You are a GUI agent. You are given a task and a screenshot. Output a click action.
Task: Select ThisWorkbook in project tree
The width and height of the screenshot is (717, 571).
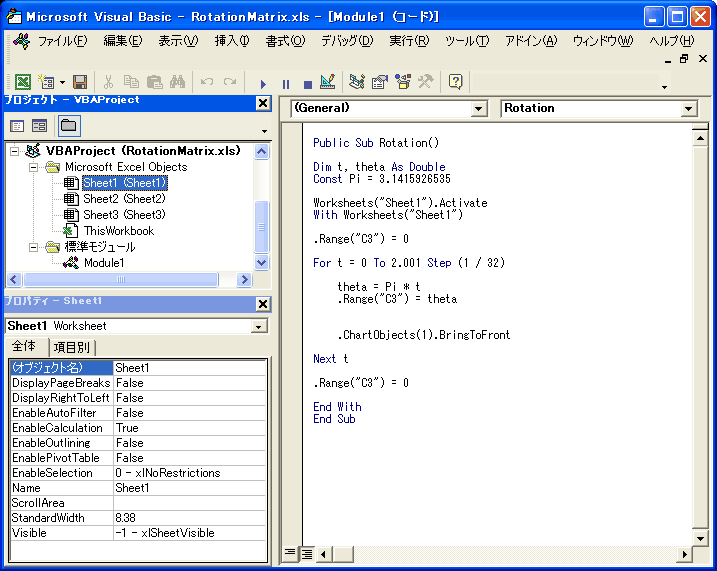pyautogui.click(x=118, y=231)
